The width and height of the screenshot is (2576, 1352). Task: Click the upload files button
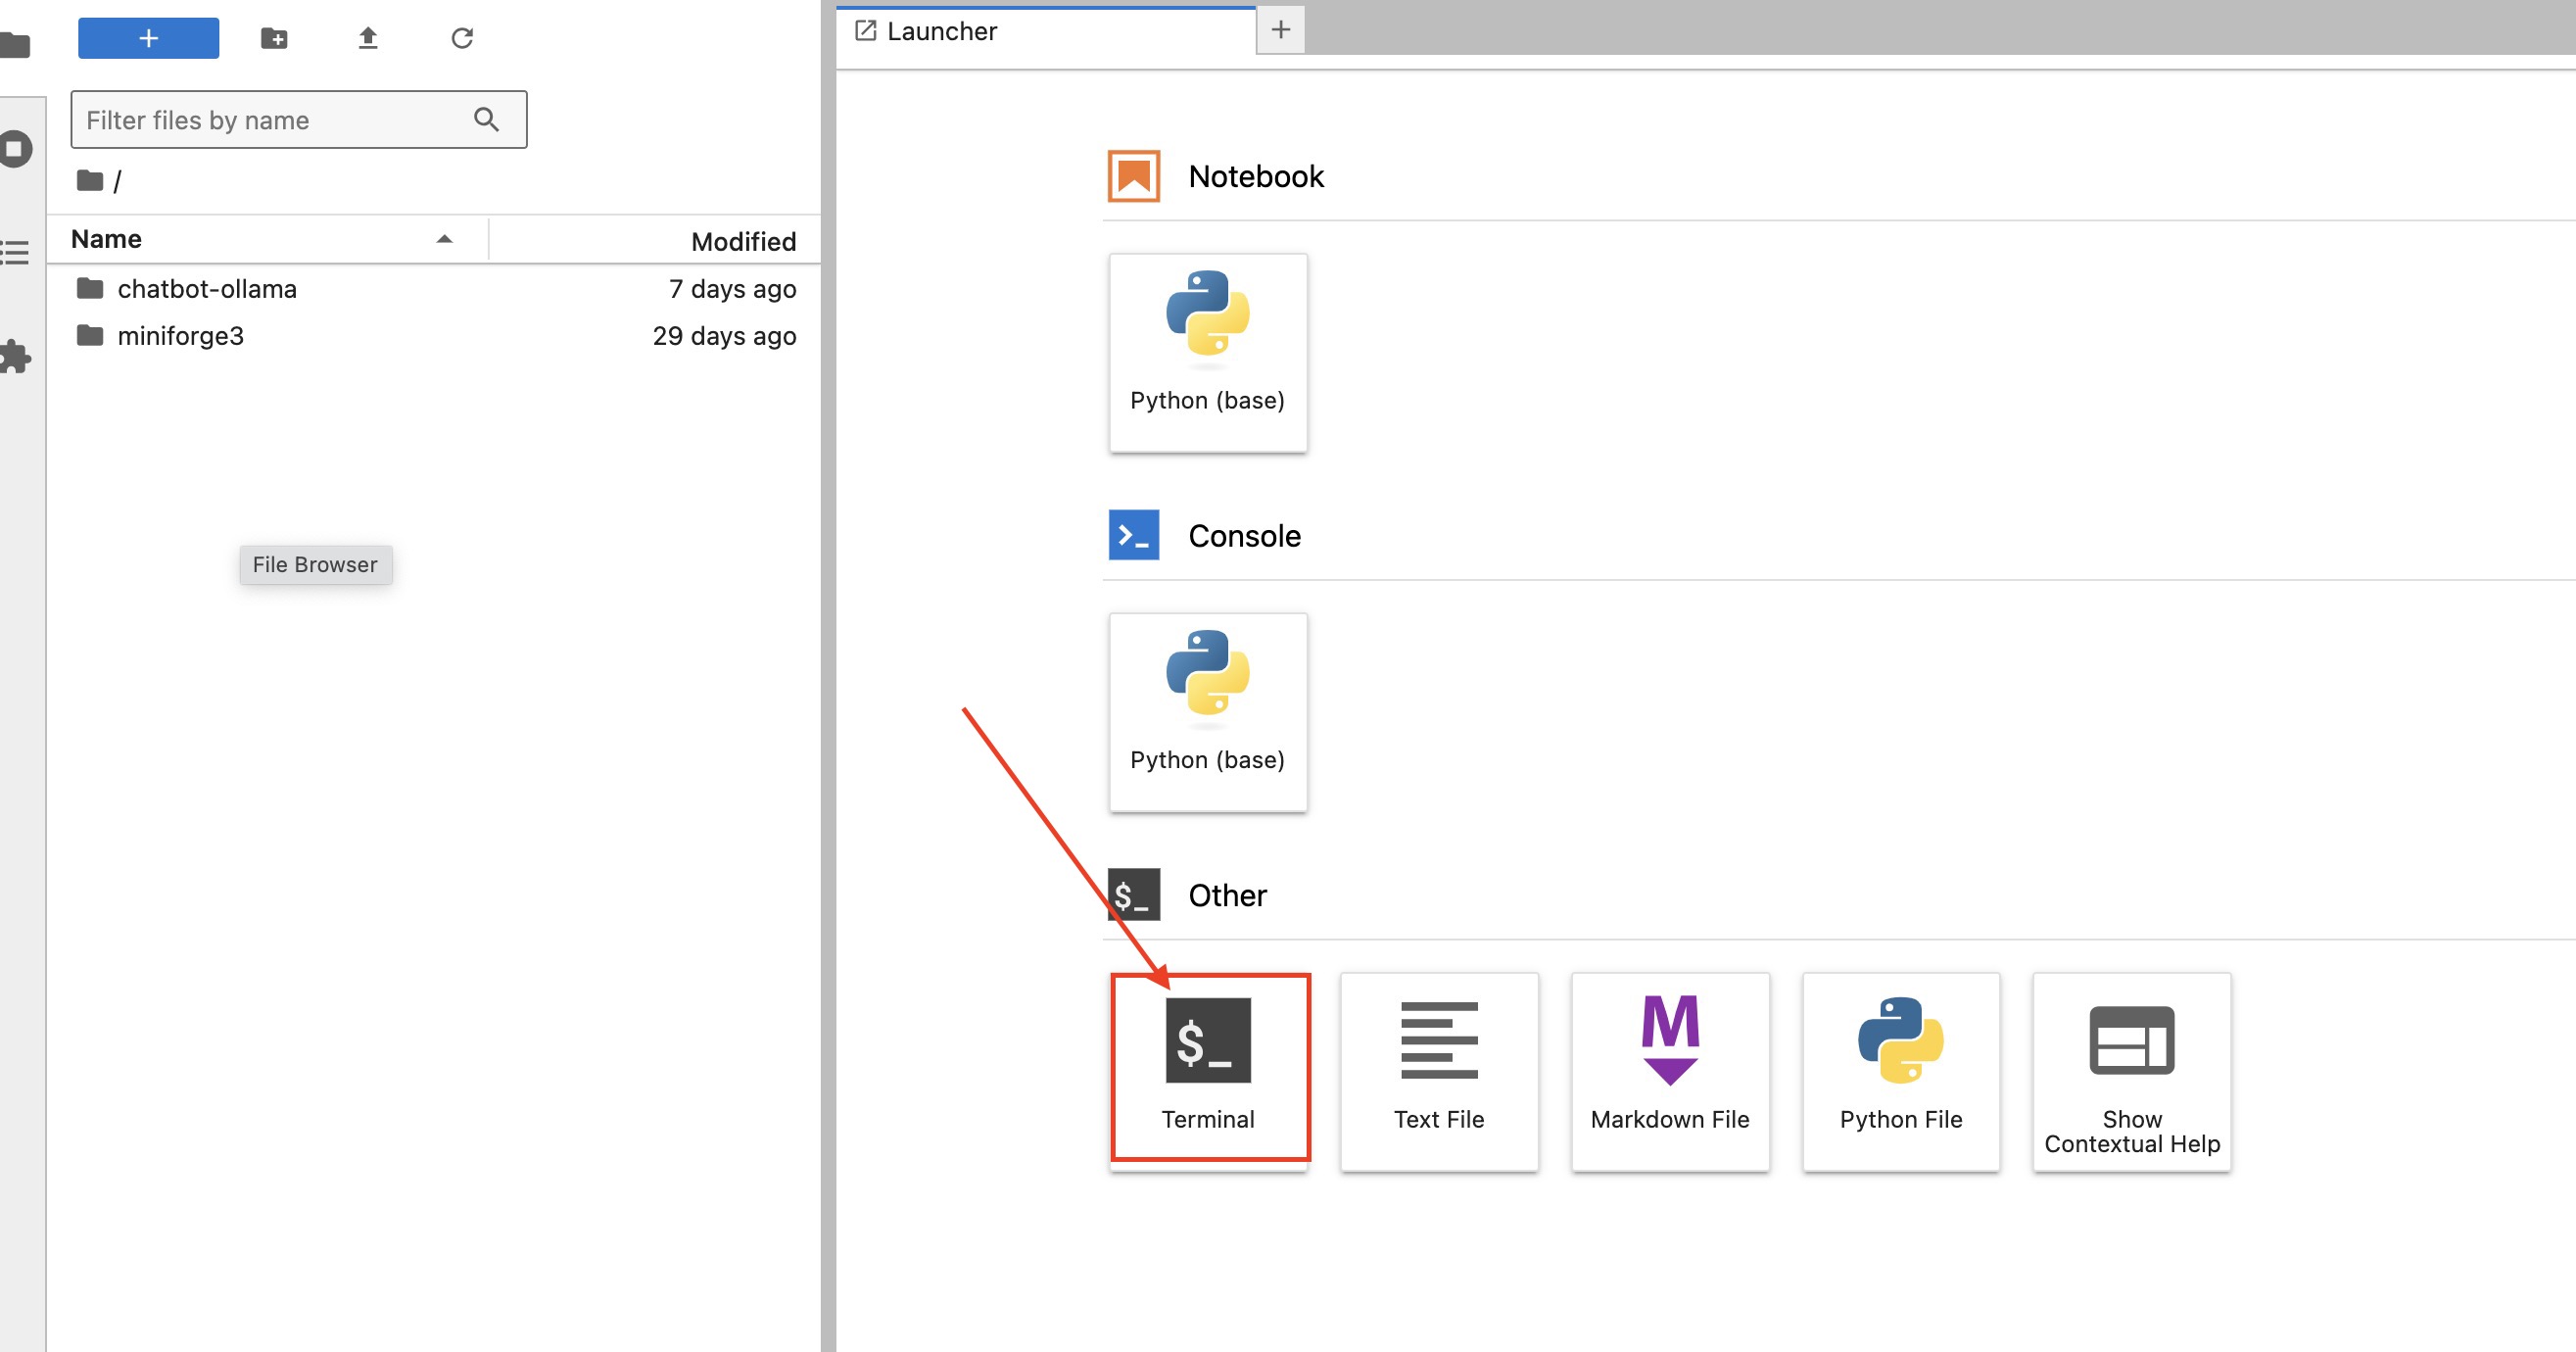point(366,36)
